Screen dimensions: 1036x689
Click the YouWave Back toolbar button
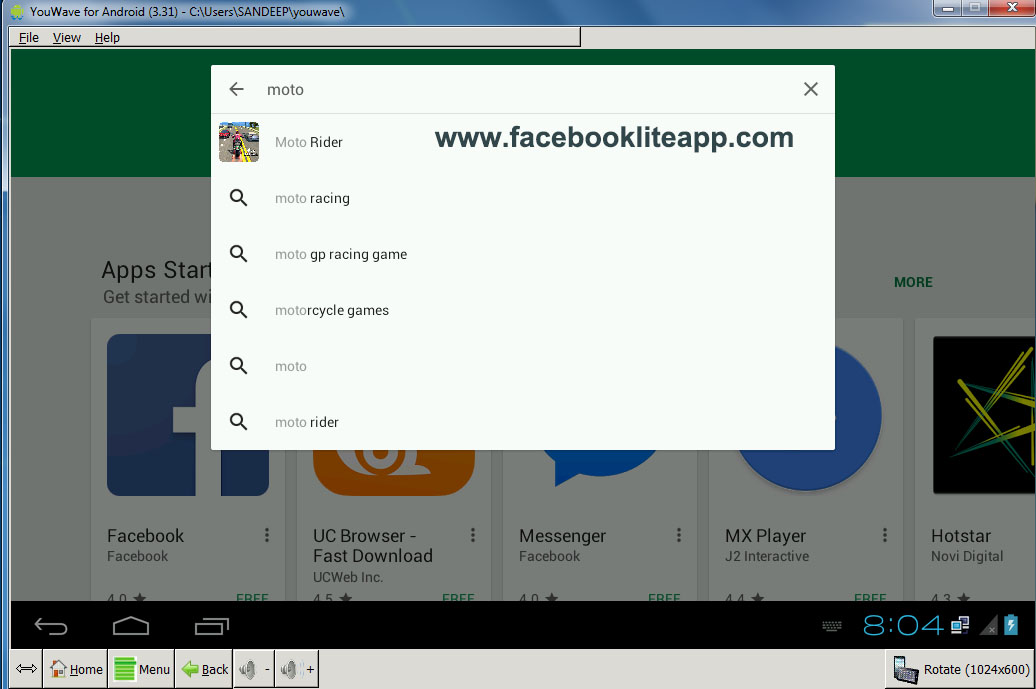pos(205,669)
